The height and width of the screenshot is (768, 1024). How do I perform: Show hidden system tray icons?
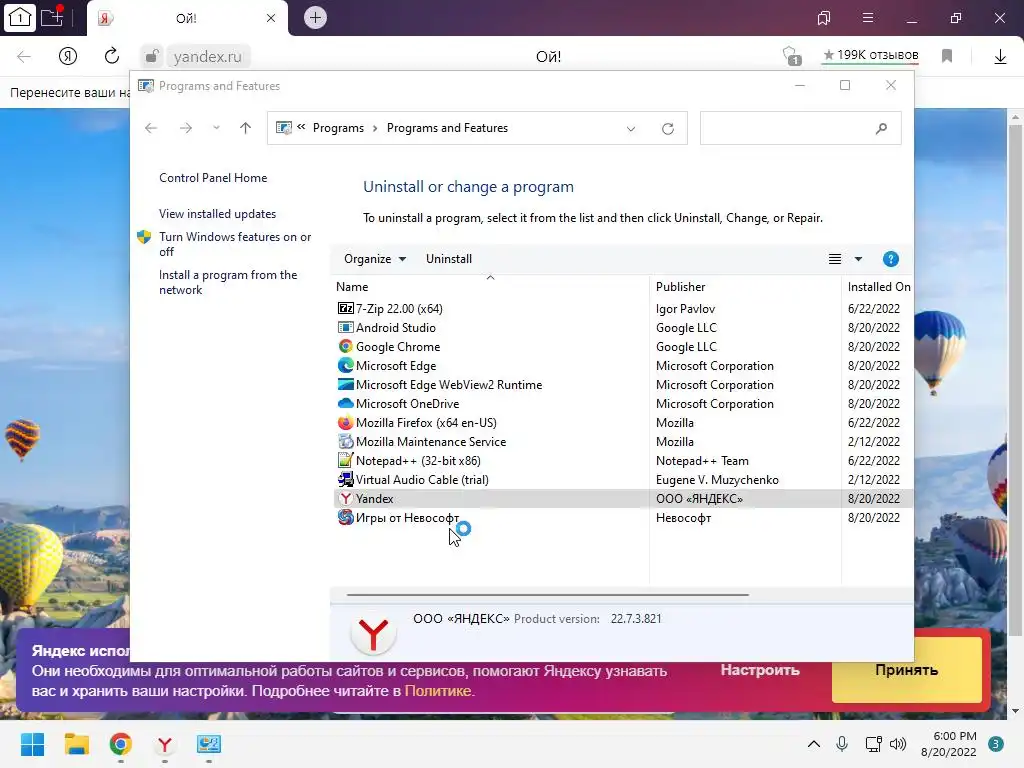814,744
